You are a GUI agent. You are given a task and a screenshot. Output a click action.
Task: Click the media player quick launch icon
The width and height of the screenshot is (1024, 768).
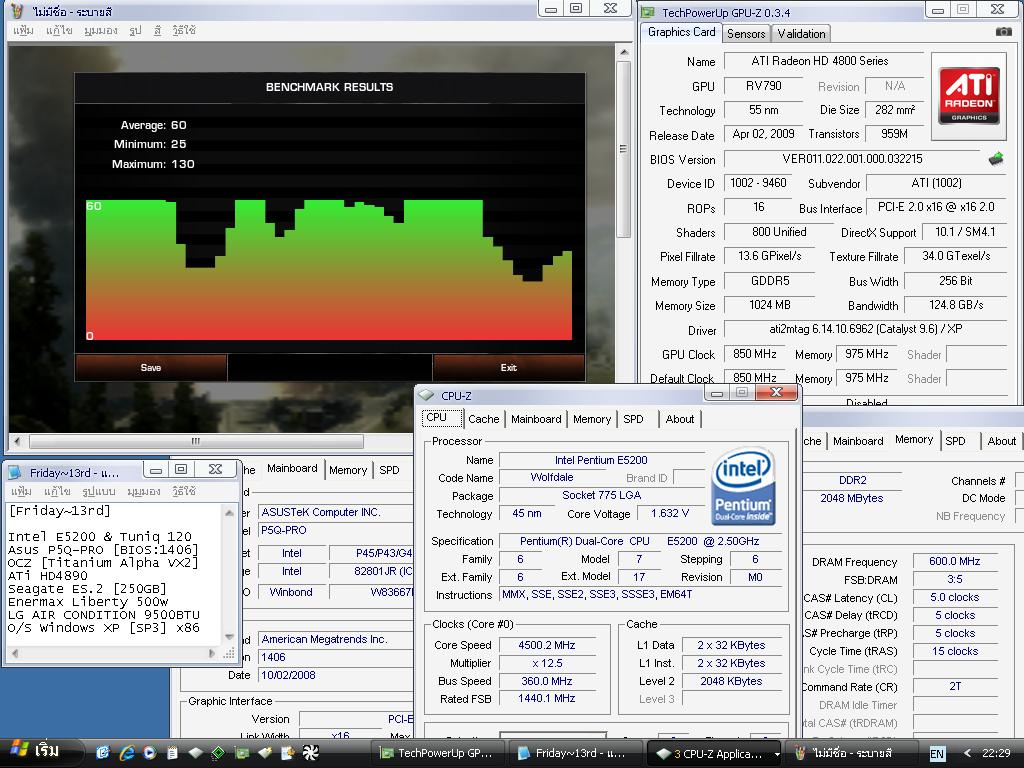click(x=149, y=752)
